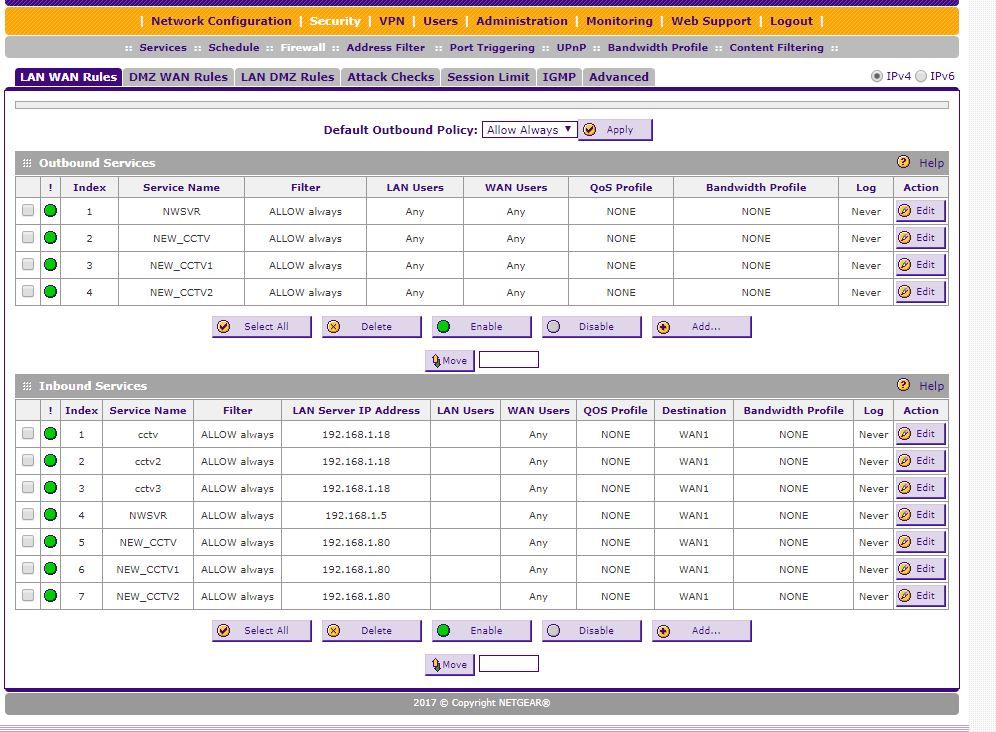Open the Security menu
The image size is (996, 732).
click(335, 21)
